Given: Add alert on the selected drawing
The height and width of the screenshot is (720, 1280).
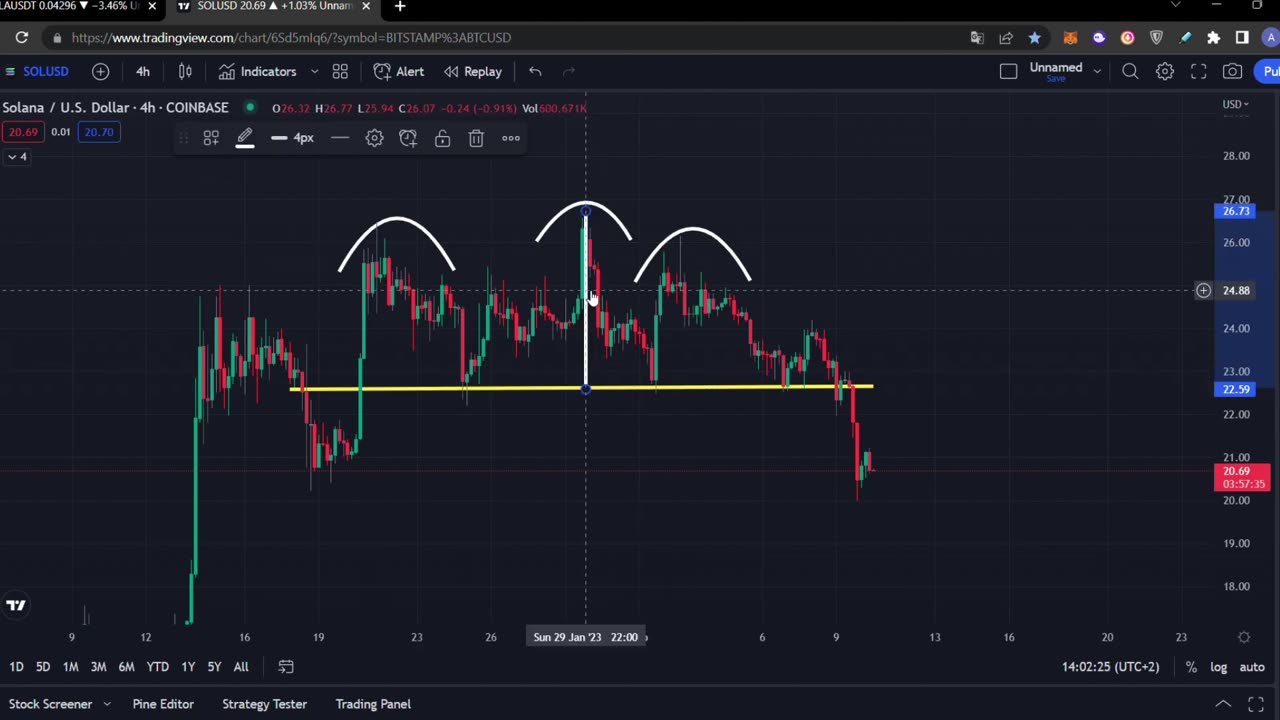Looking at the screenshot, I should point(408,138).
